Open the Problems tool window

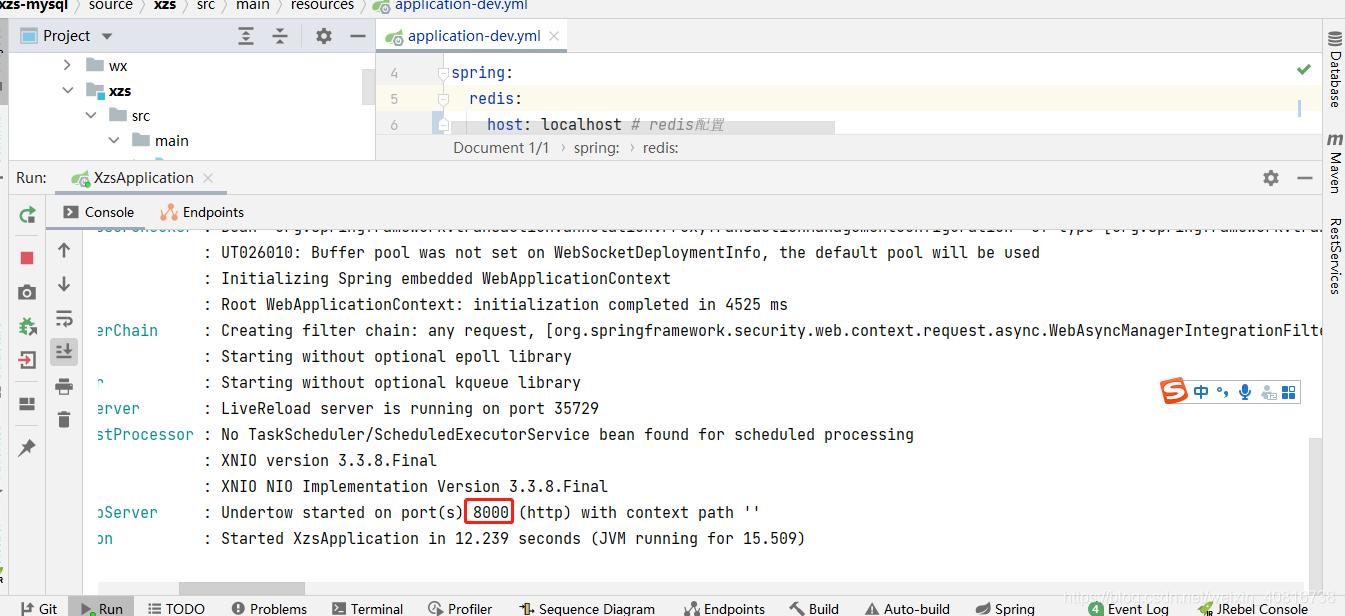pyautogui.click(x=268, y=608)
